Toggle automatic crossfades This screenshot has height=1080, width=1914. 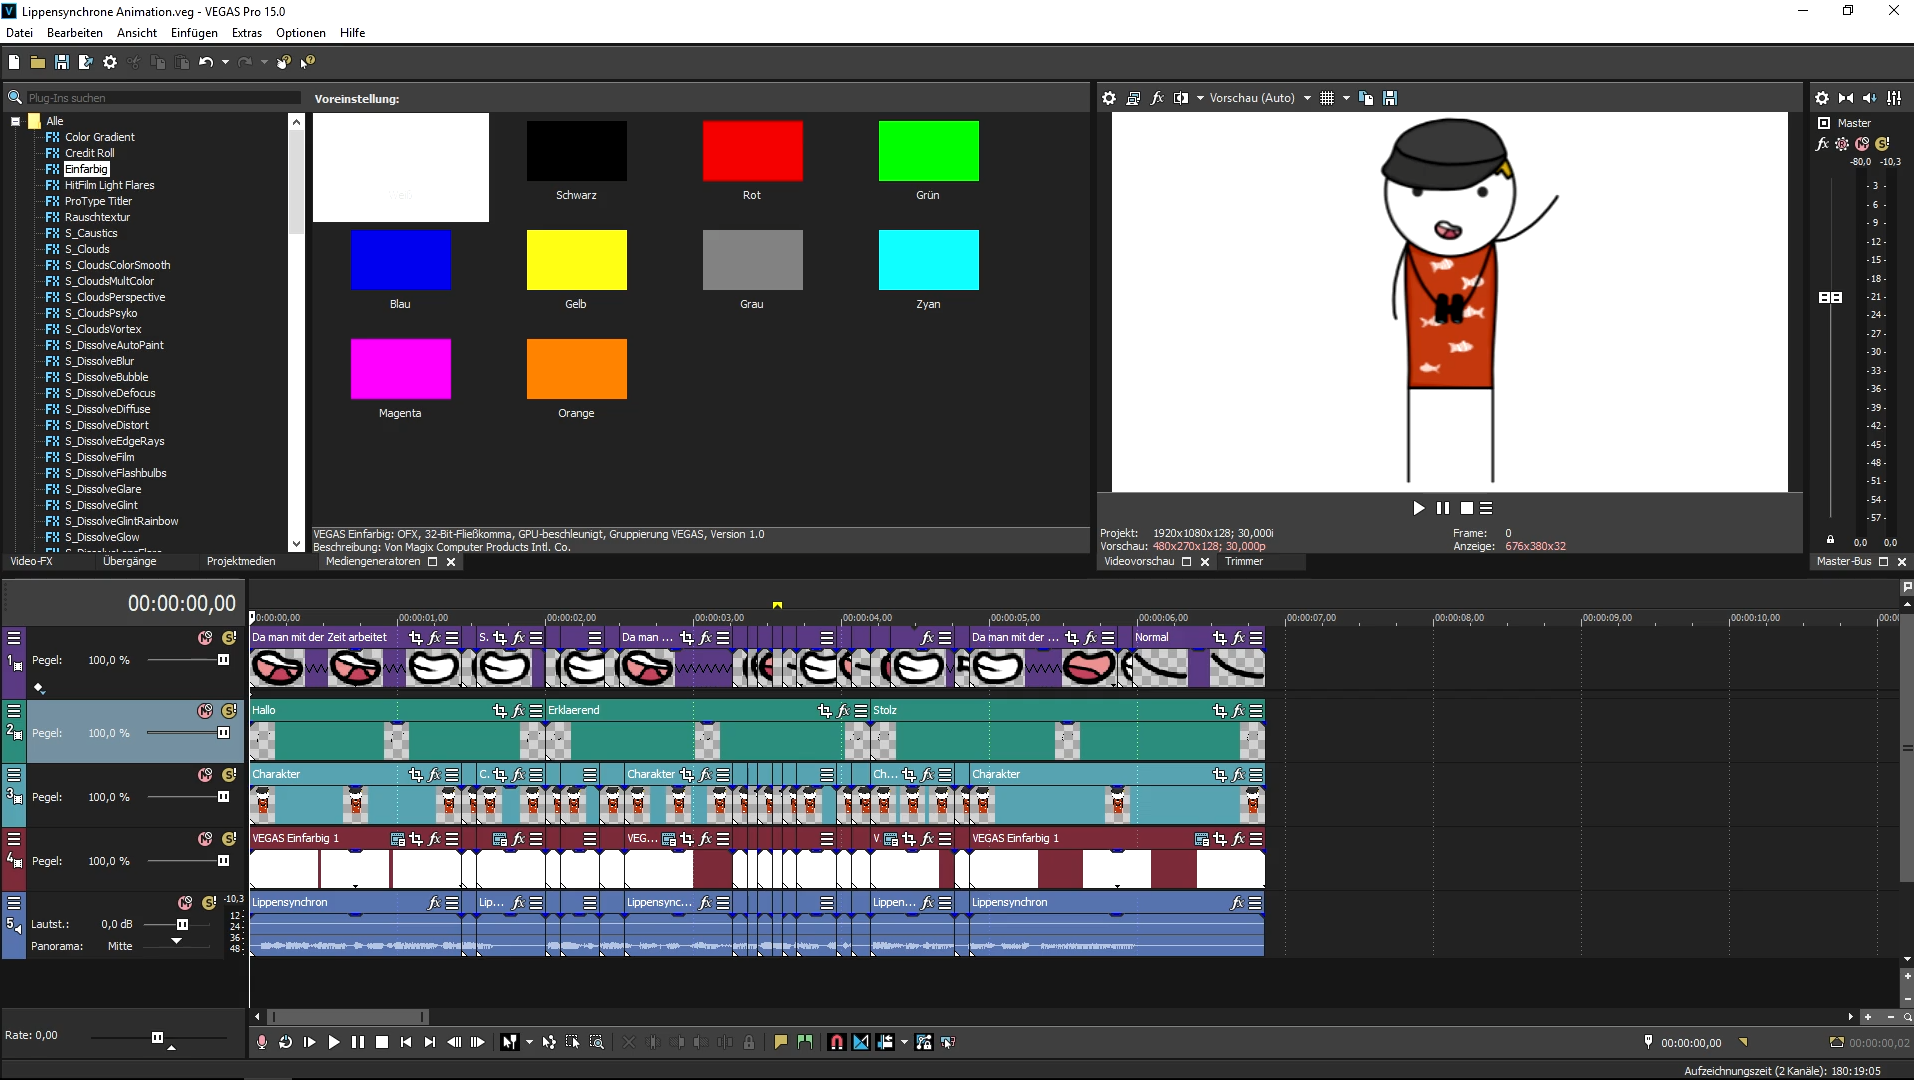(x=861, y=1042)
